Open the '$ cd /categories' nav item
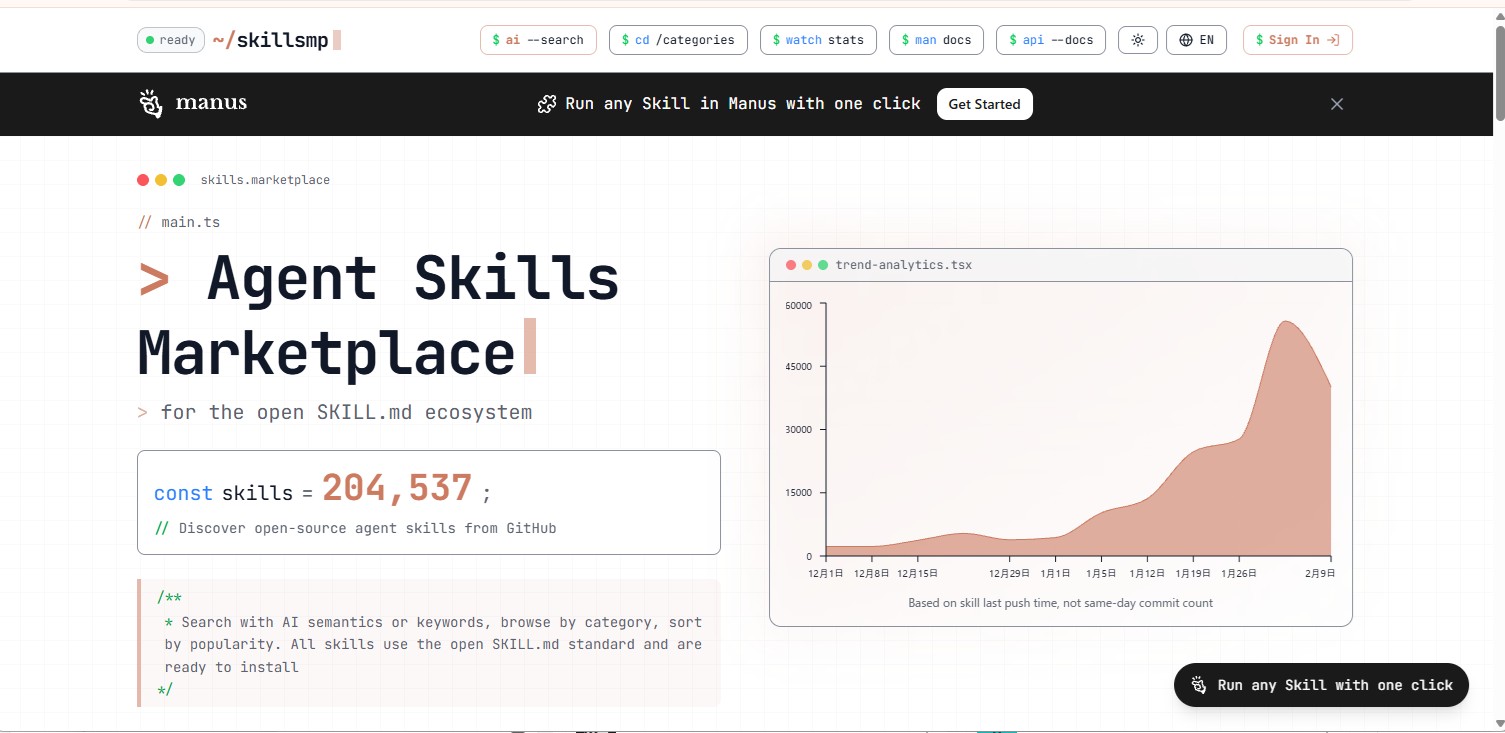1505x733 pixels. click(x=678, y=40)
